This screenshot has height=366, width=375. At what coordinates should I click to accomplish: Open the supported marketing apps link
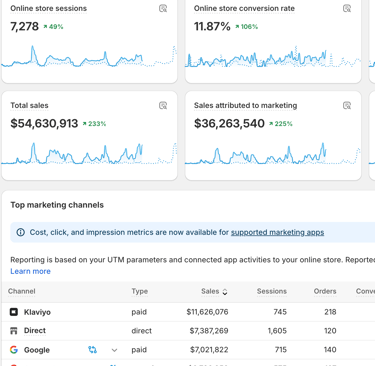click(277, 232)
